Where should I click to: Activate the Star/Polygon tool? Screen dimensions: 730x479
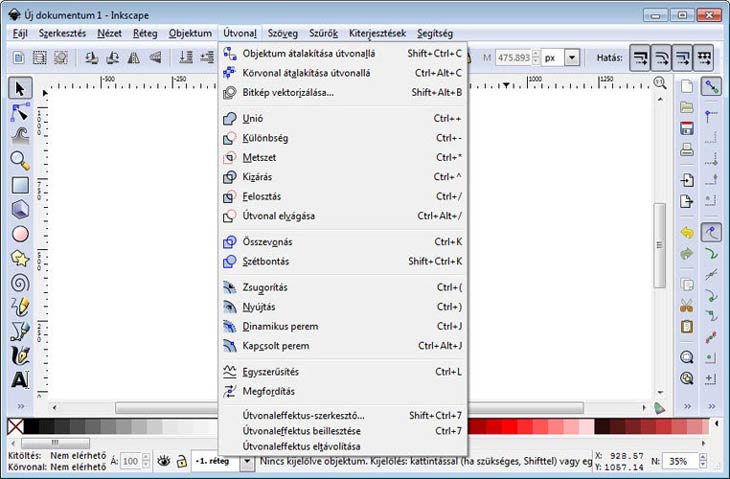click(x=20, y=258)
